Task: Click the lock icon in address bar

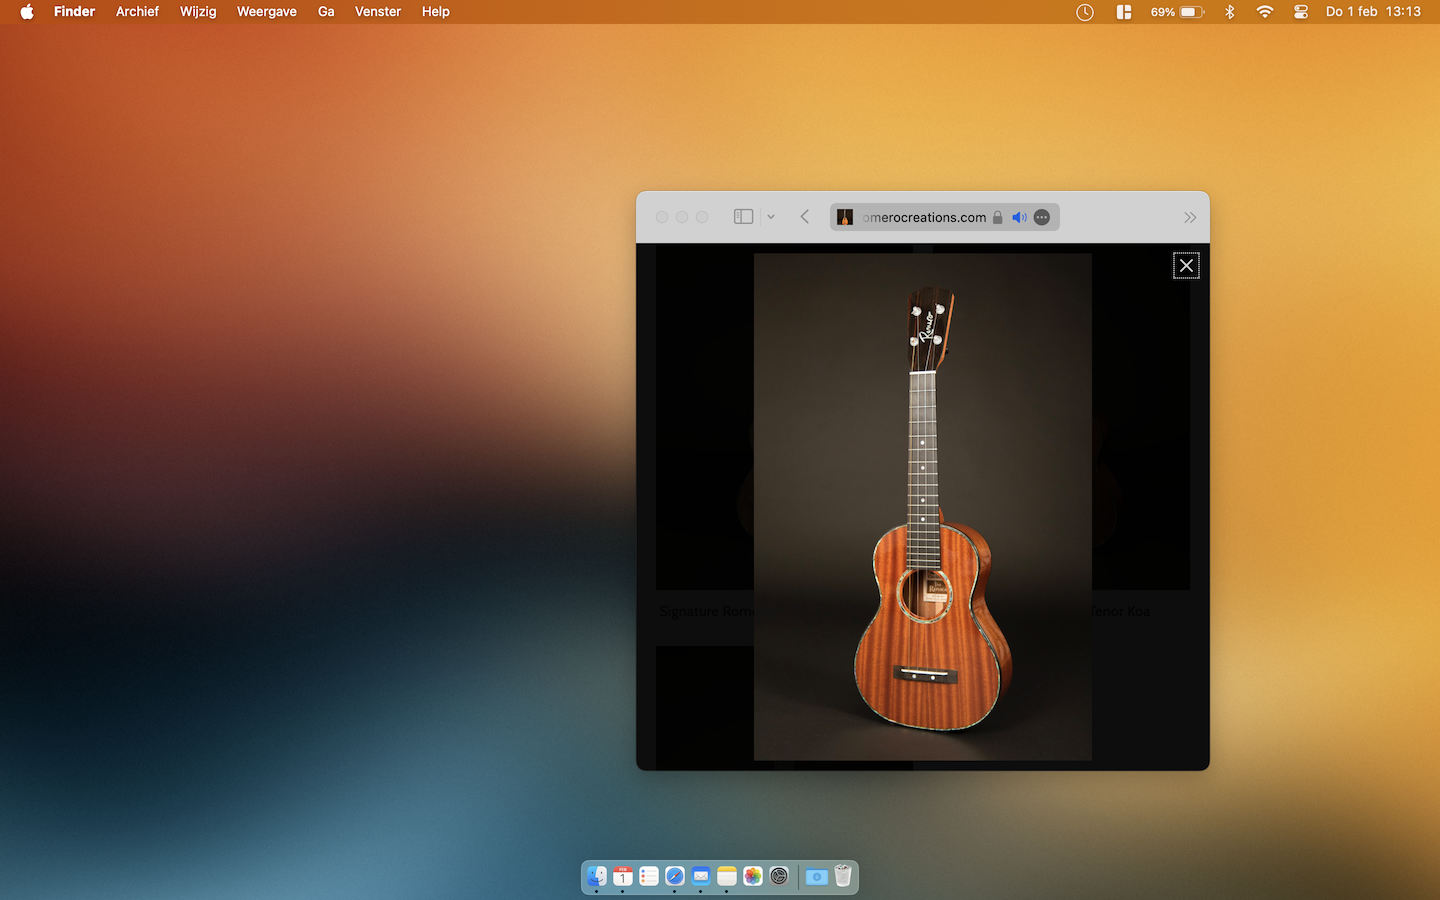Action: pyautogui.click(x=997, y=217)
